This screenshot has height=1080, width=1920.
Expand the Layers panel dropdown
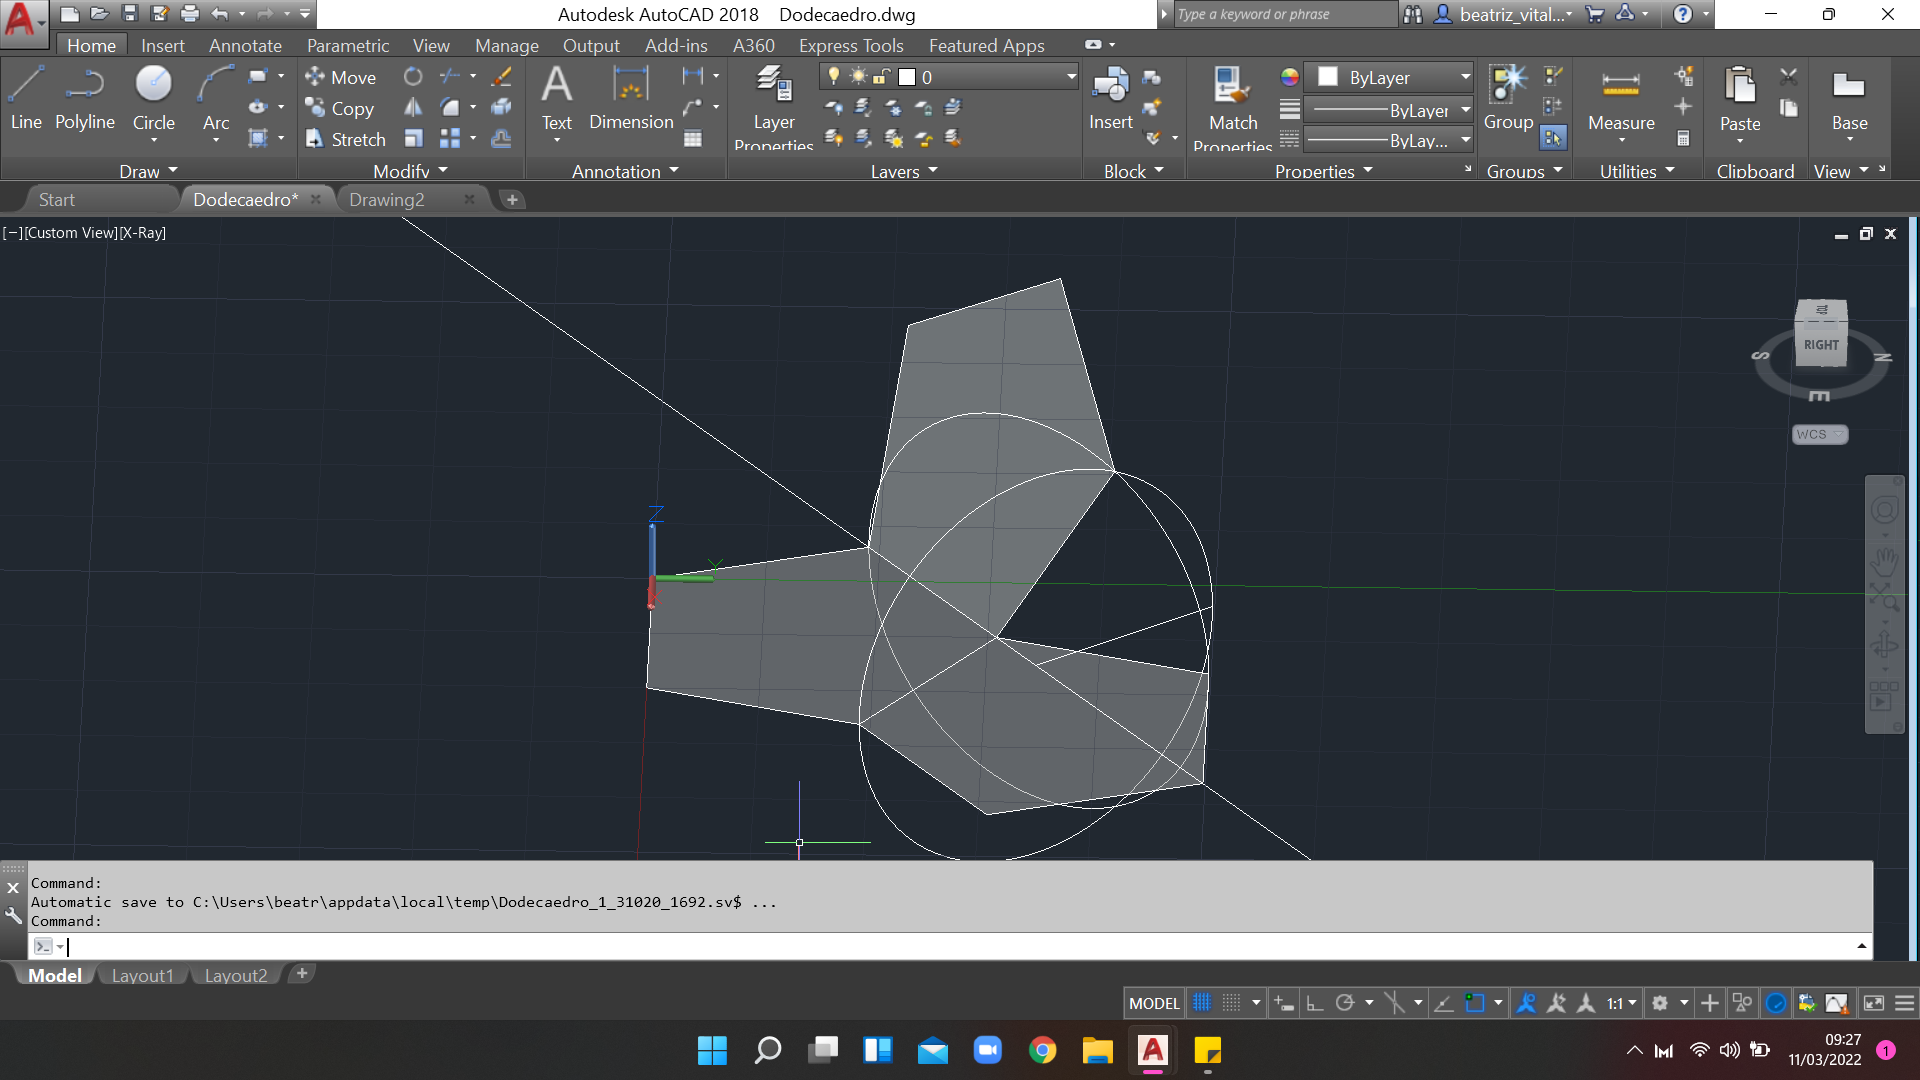point(904,171)
